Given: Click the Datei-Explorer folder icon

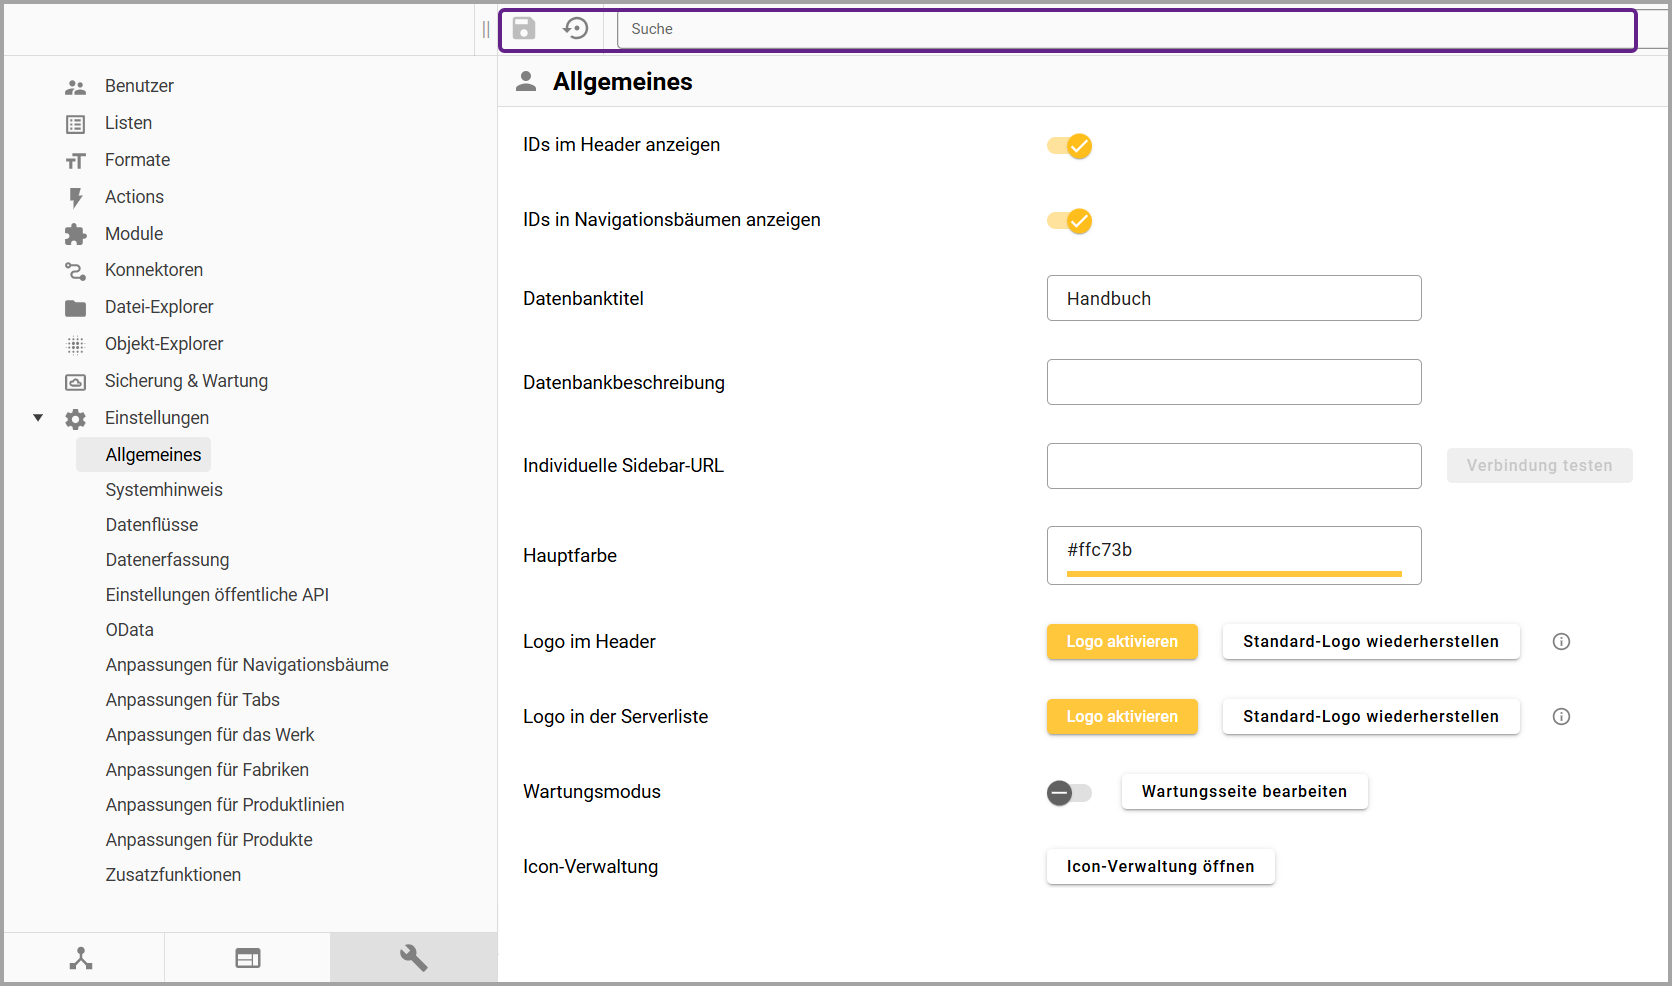Looking at the screenshot, I should tap(76, 308).
